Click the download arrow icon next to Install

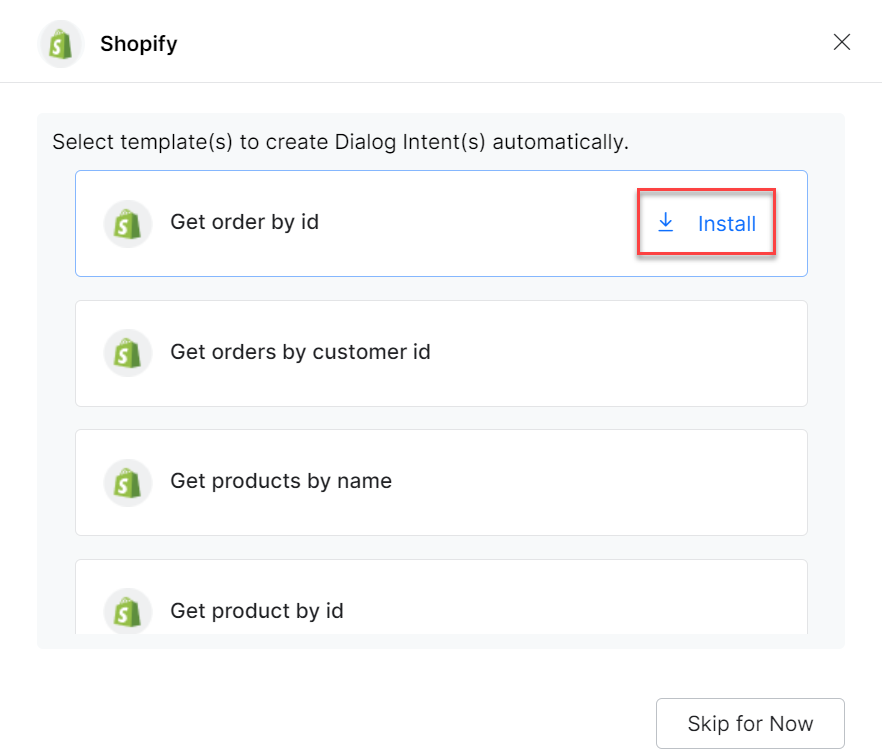coord(666,223)
